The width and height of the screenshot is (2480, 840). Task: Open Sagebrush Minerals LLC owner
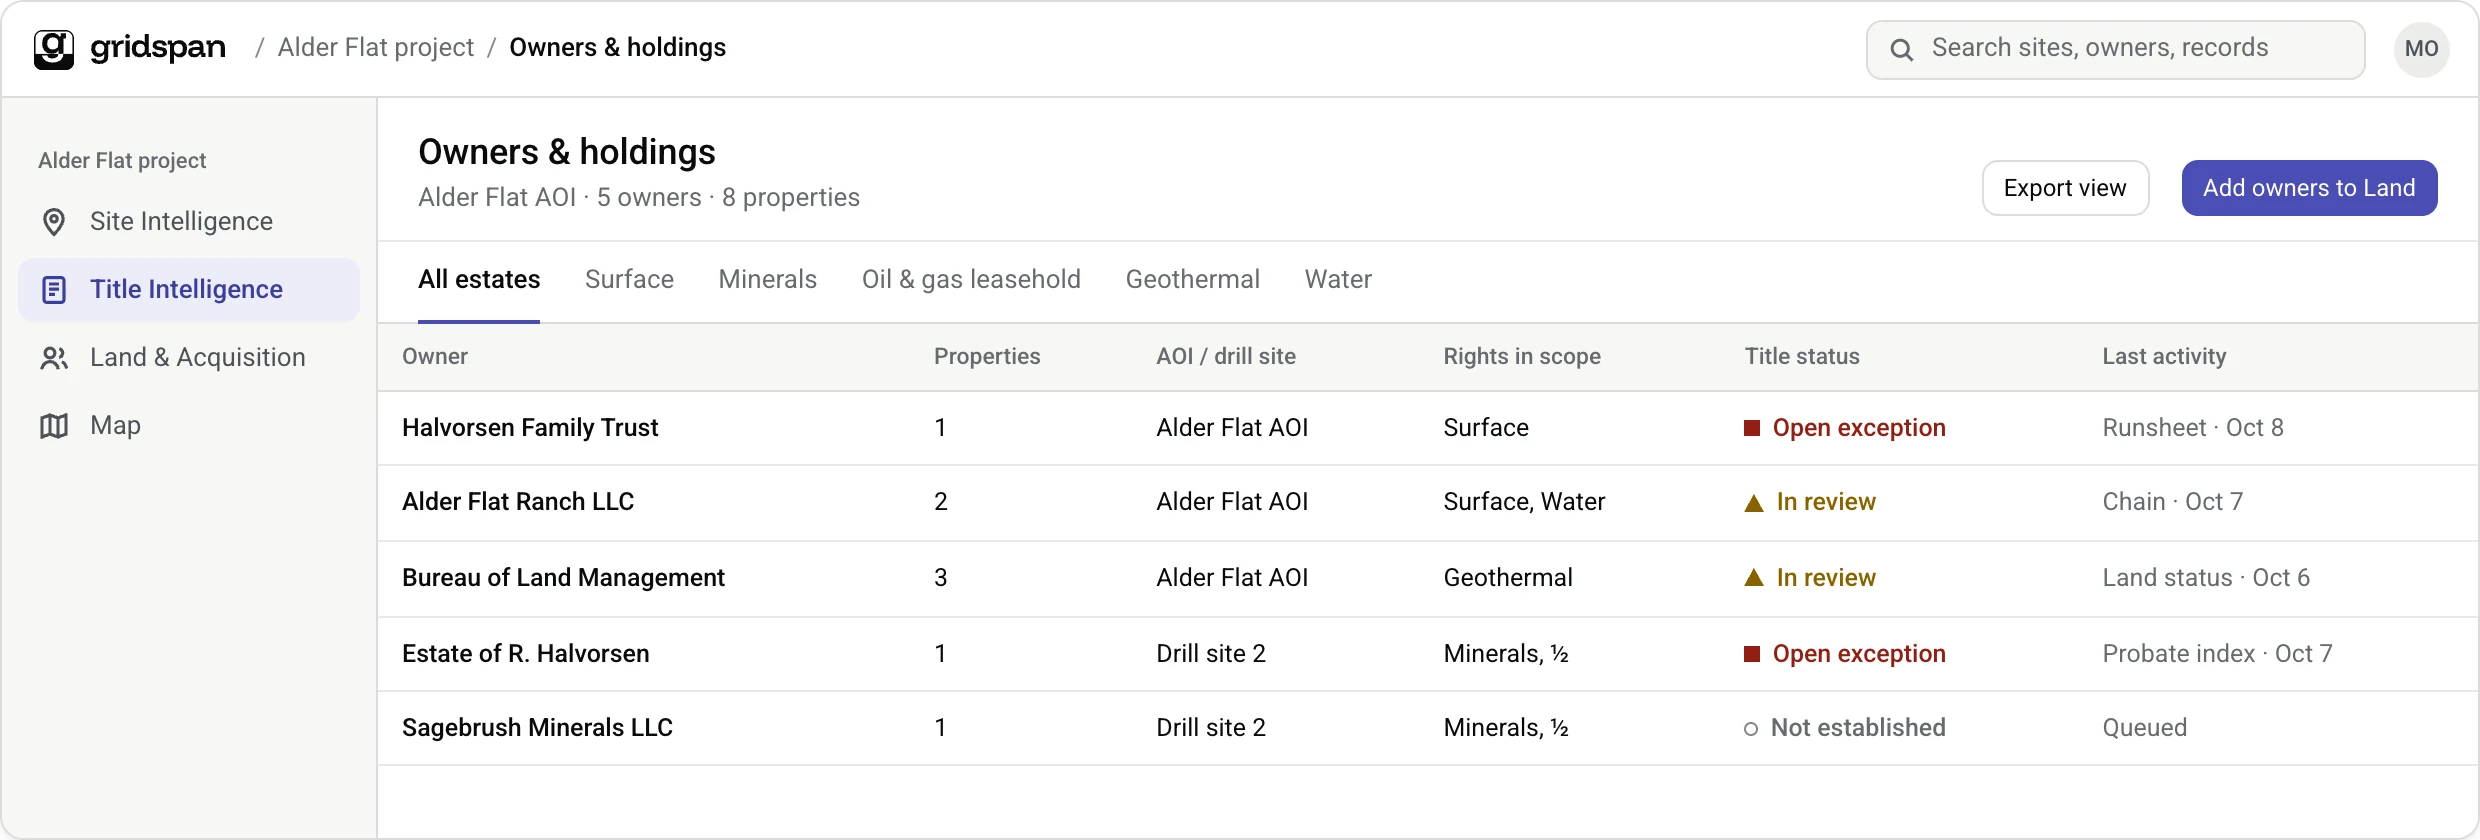point(537,728)
